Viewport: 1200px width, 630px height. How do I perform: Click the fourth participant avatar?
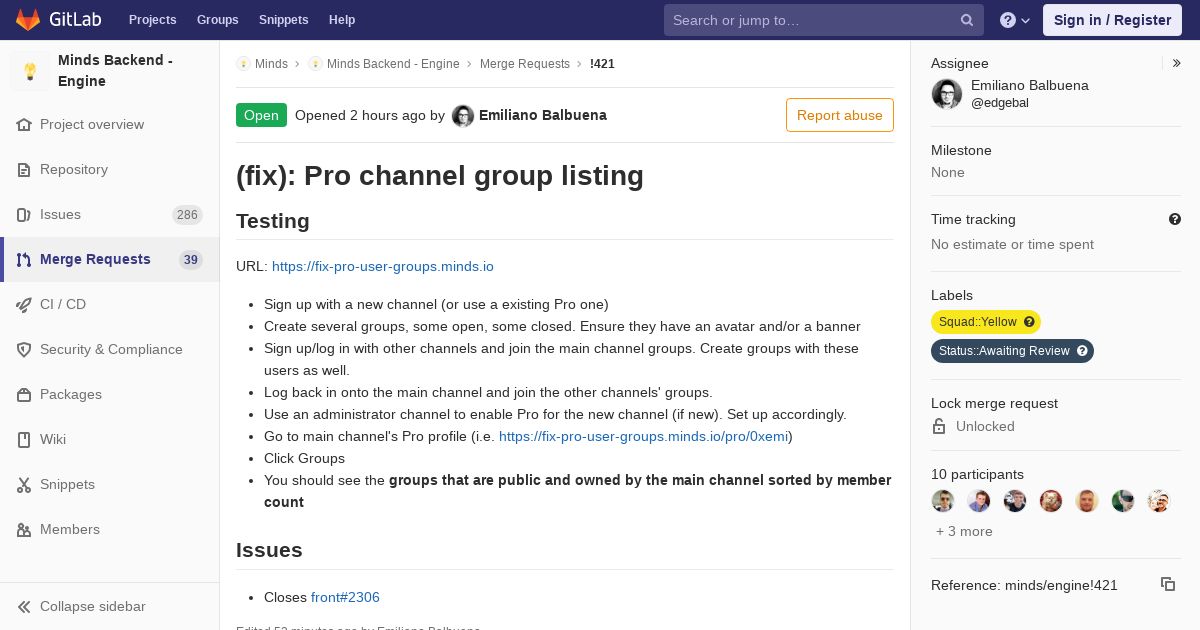point(1051,501)
